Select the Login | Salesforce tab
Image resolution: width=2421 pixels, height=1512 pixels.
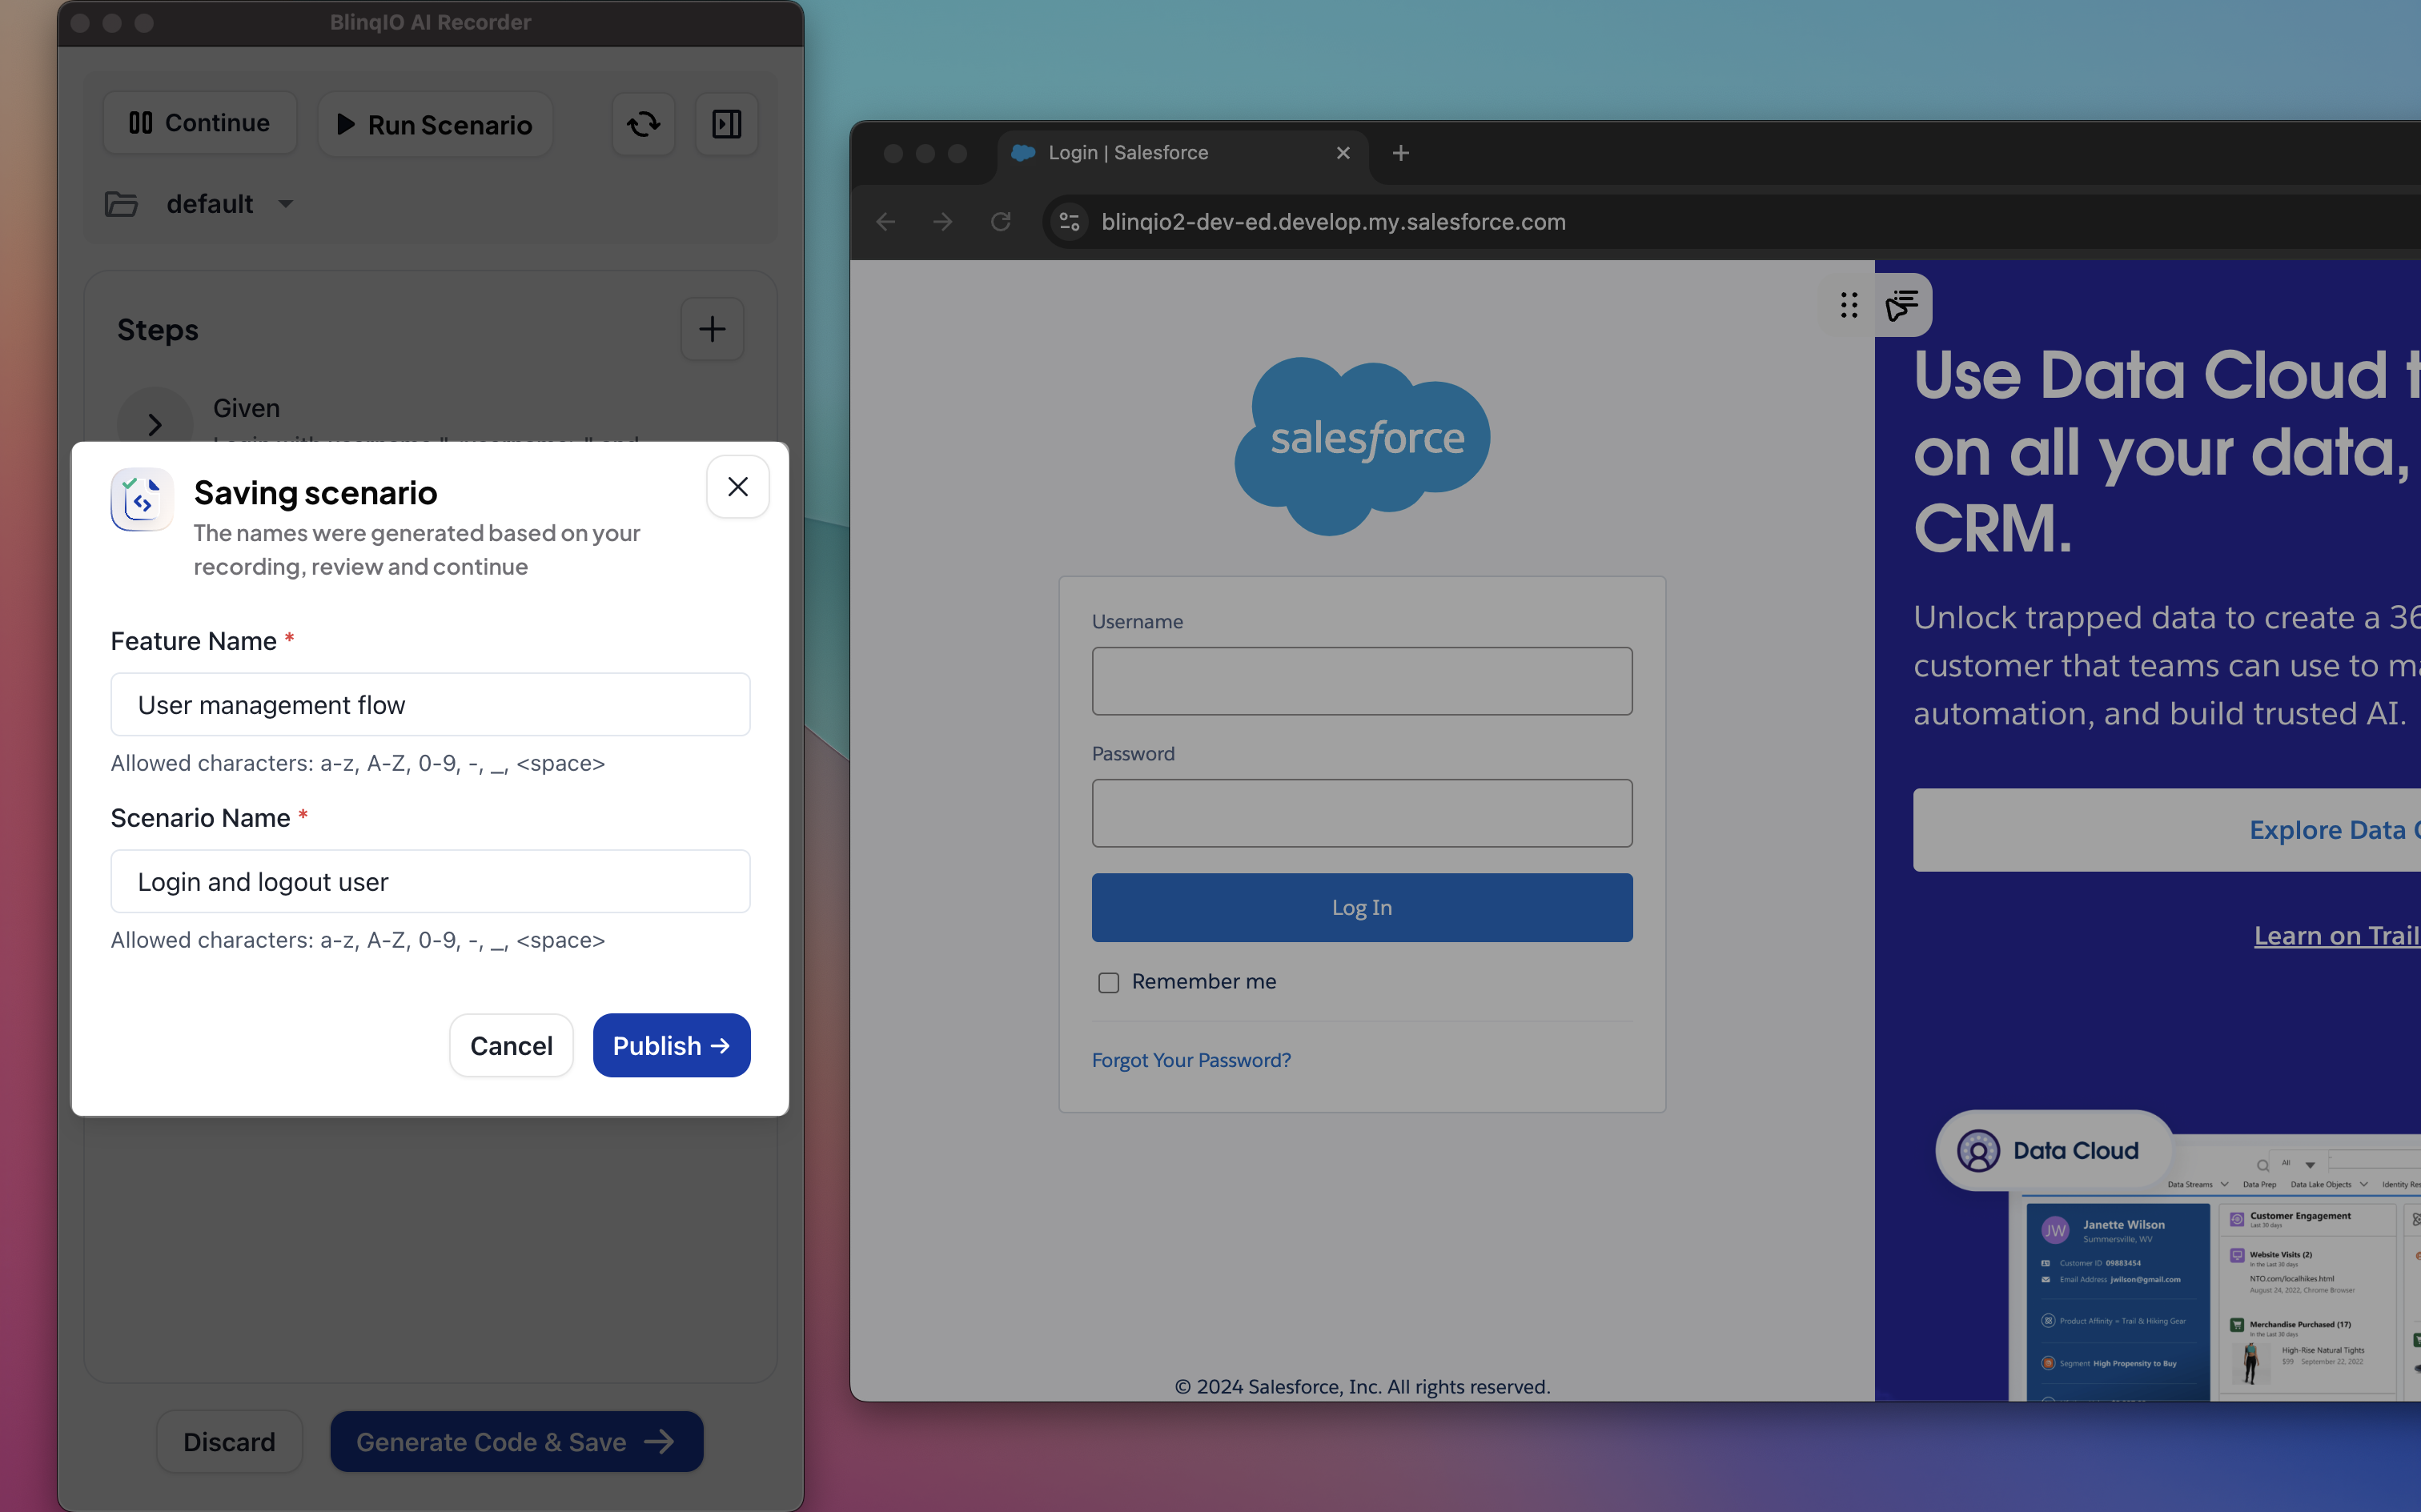pos(1182,153)
